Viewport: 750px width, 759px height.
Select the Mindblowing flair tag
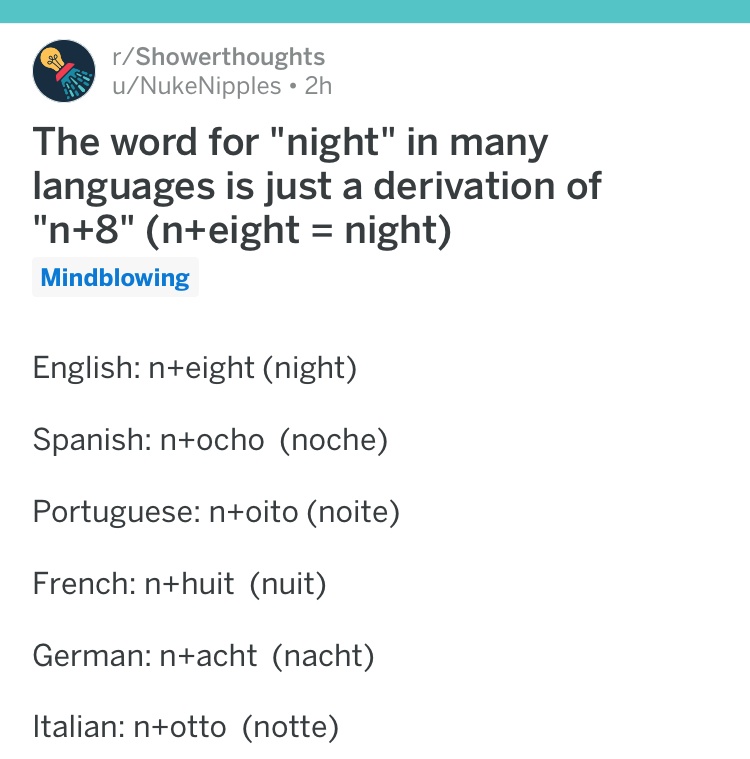tap(115, 277)
